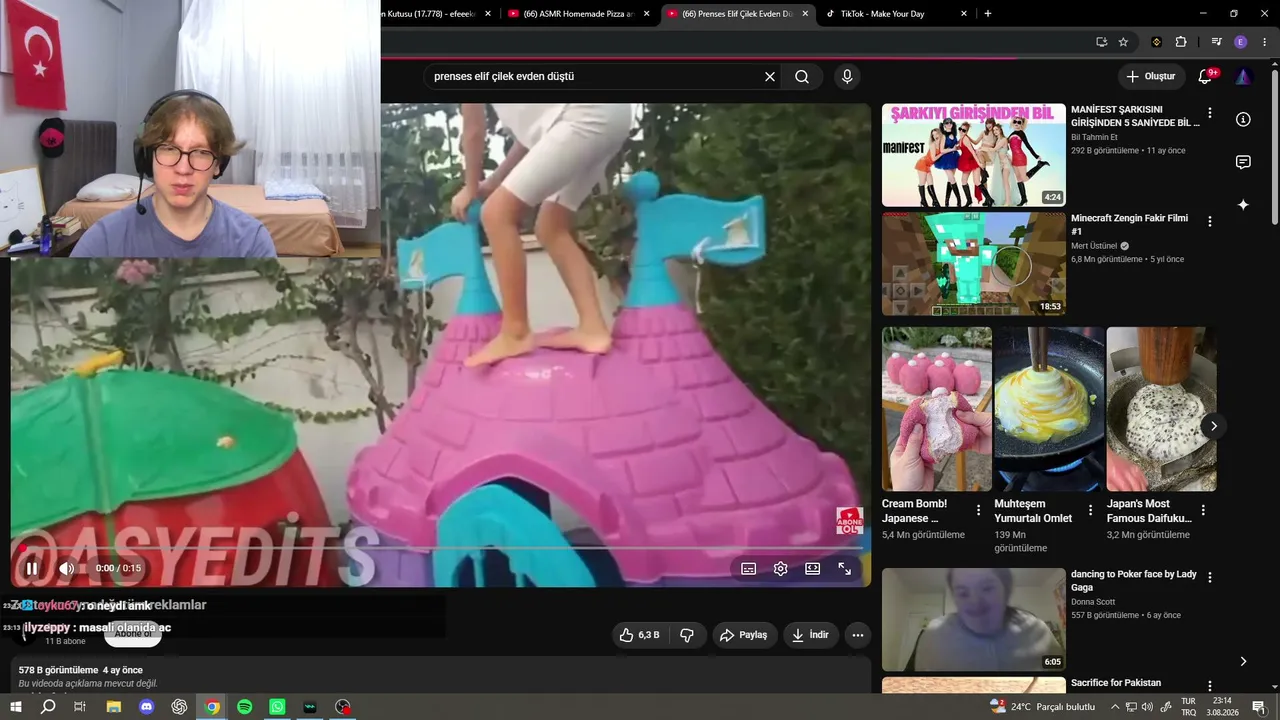This screenshot has height=720, width=1280.
Task: Enter fullscreen on the video player
Action: pyautogui.click(x=844, y=568)
